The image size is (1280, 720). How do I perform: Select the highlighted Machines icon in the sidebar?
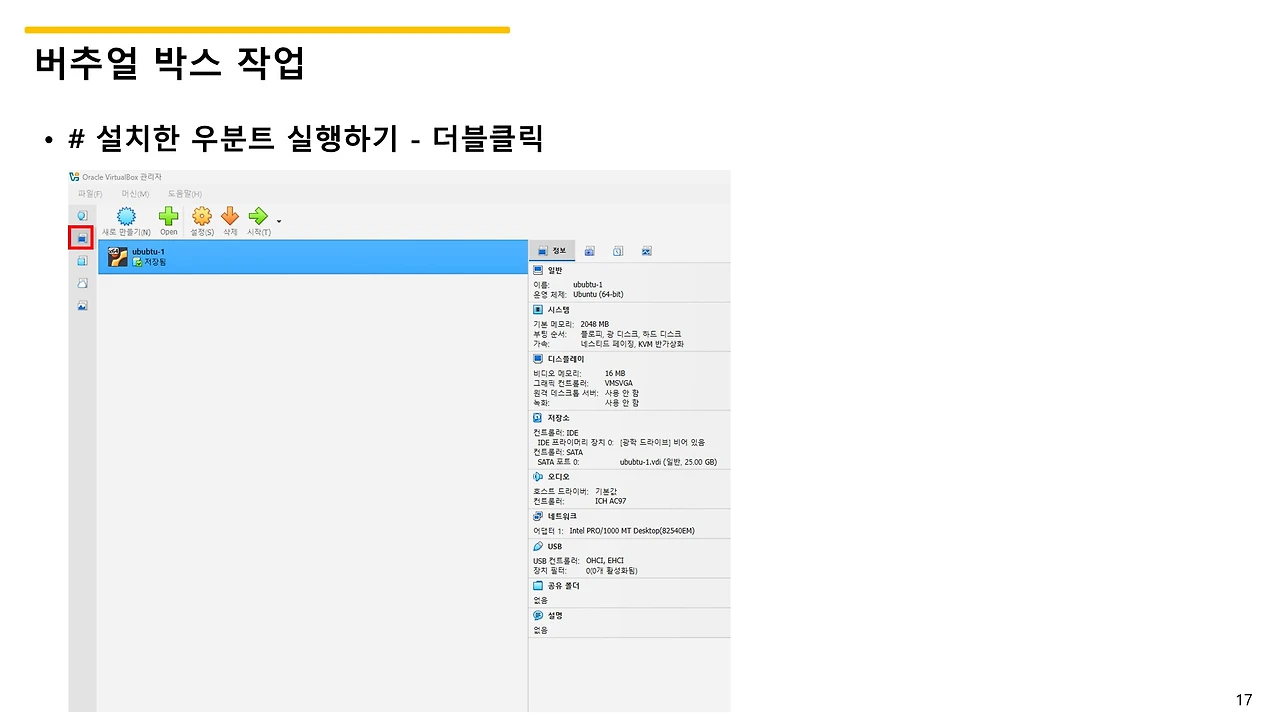click(x=81, y=237)
